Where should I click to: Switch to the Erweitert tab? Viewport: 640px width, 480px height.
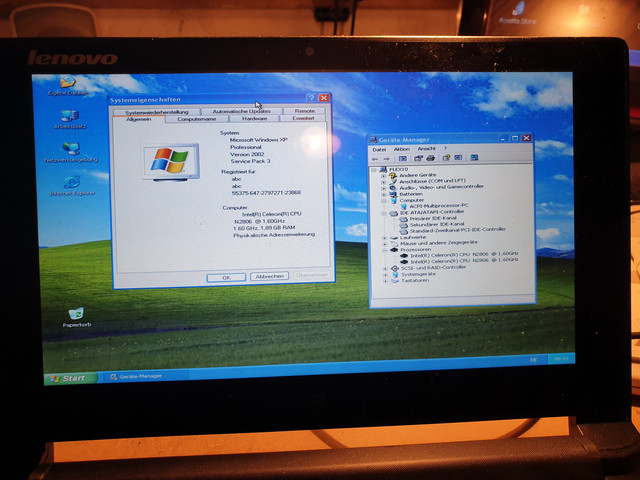click(x=303, y=118)
